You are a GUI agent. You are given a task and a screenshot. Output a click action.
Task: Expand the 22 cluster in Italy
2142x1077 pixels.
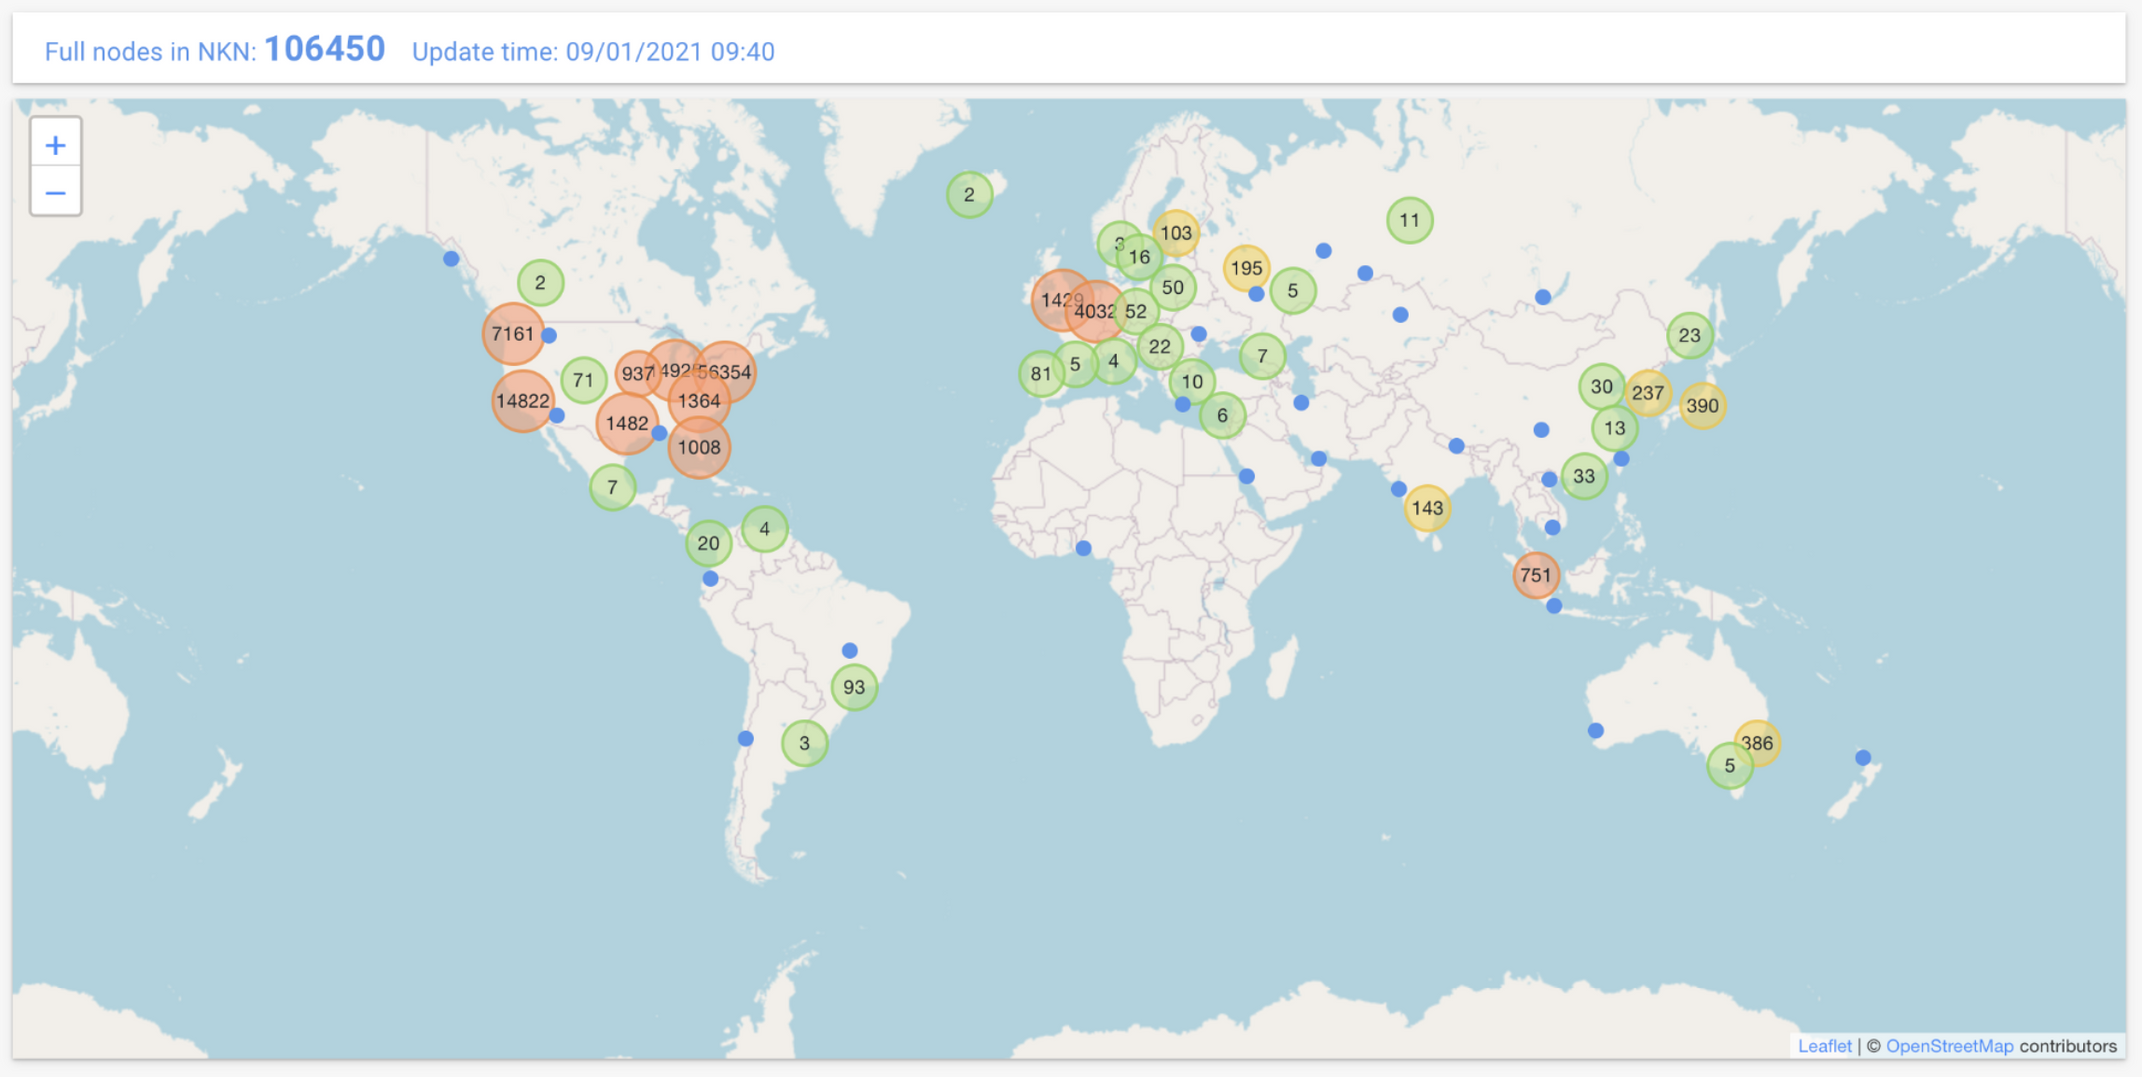click(x=1160, y=347)
